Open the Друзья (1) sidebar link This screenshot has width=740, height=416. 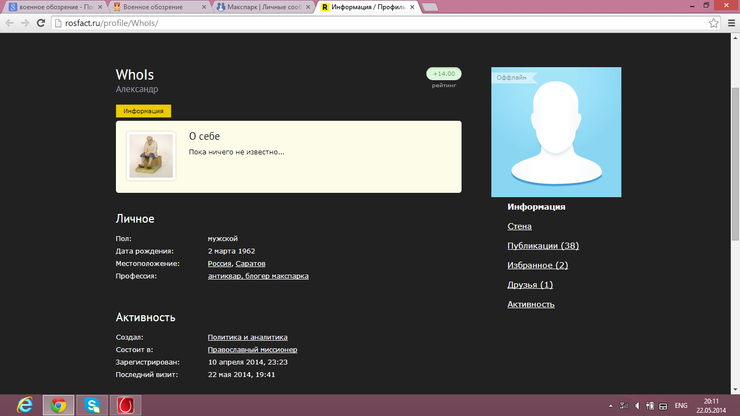point(530,285)
